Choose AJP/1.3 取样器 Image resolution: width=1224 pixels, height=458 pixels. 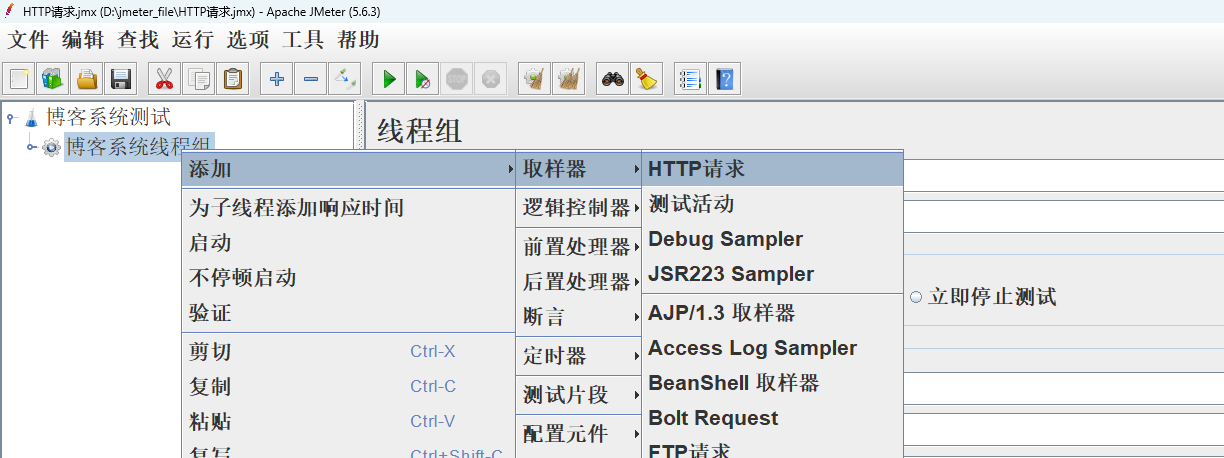coord(772,313)
